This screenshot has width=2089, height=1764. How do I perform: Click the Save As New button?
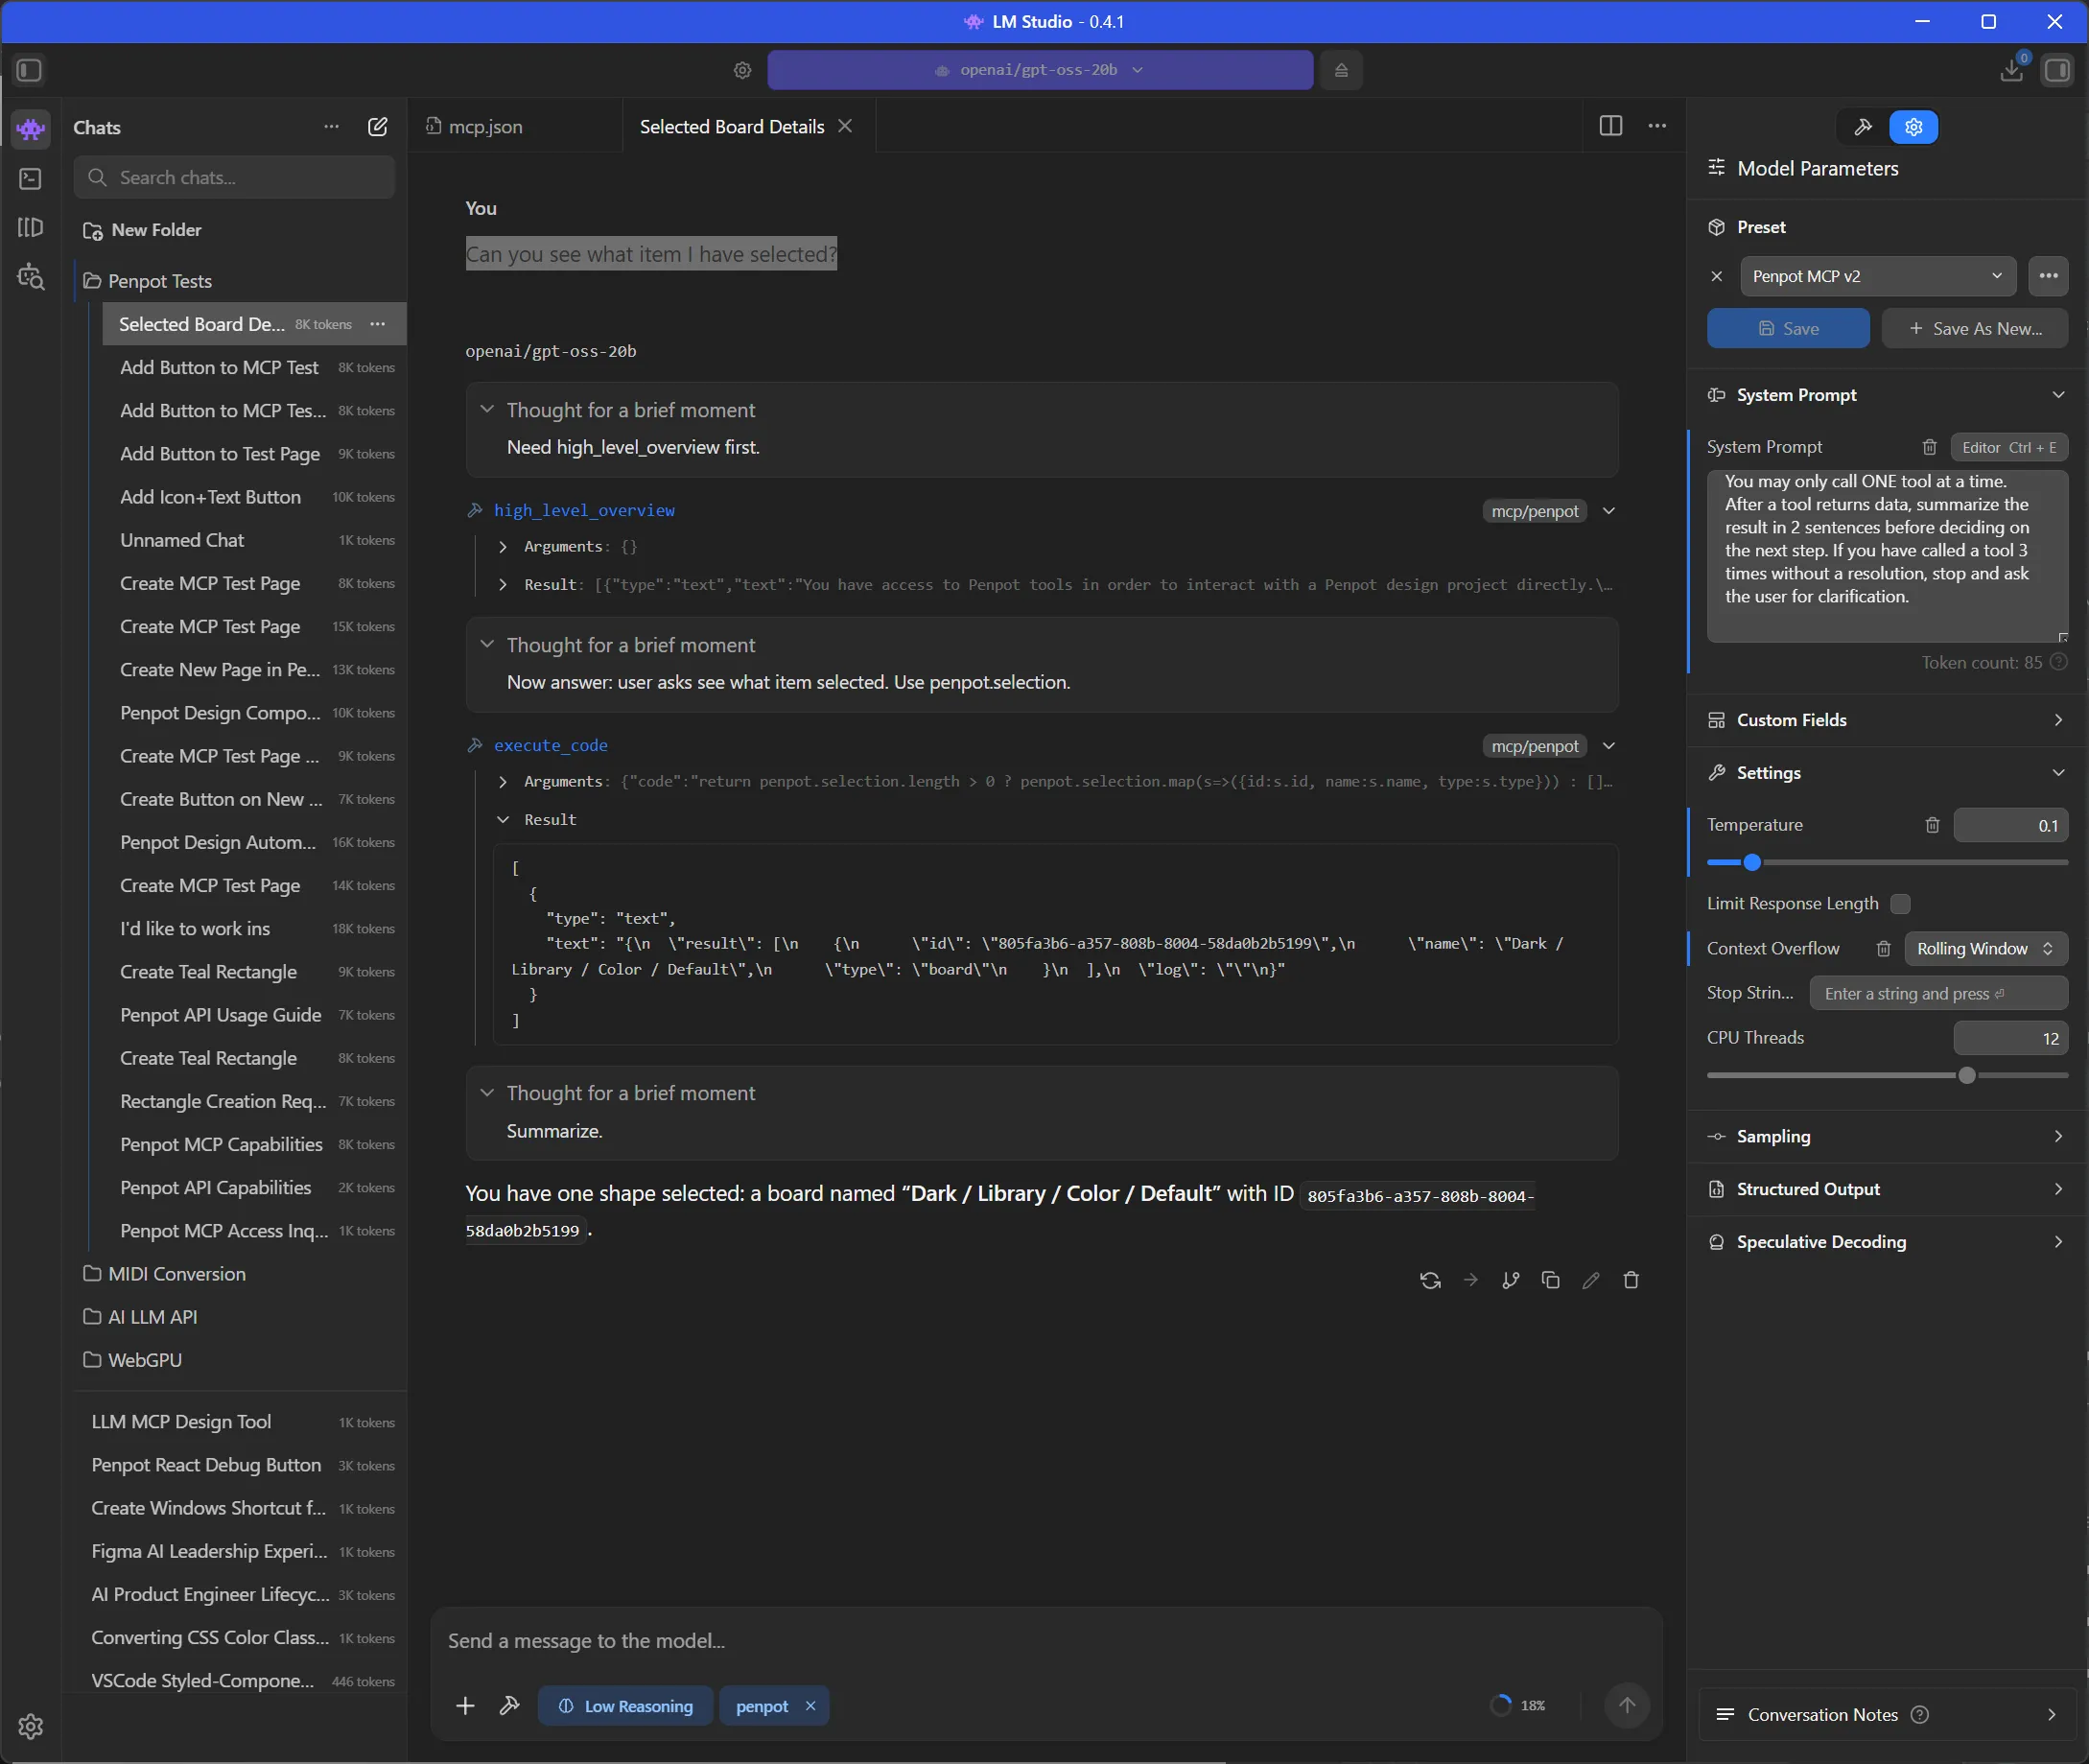(x=1973, y=328)
